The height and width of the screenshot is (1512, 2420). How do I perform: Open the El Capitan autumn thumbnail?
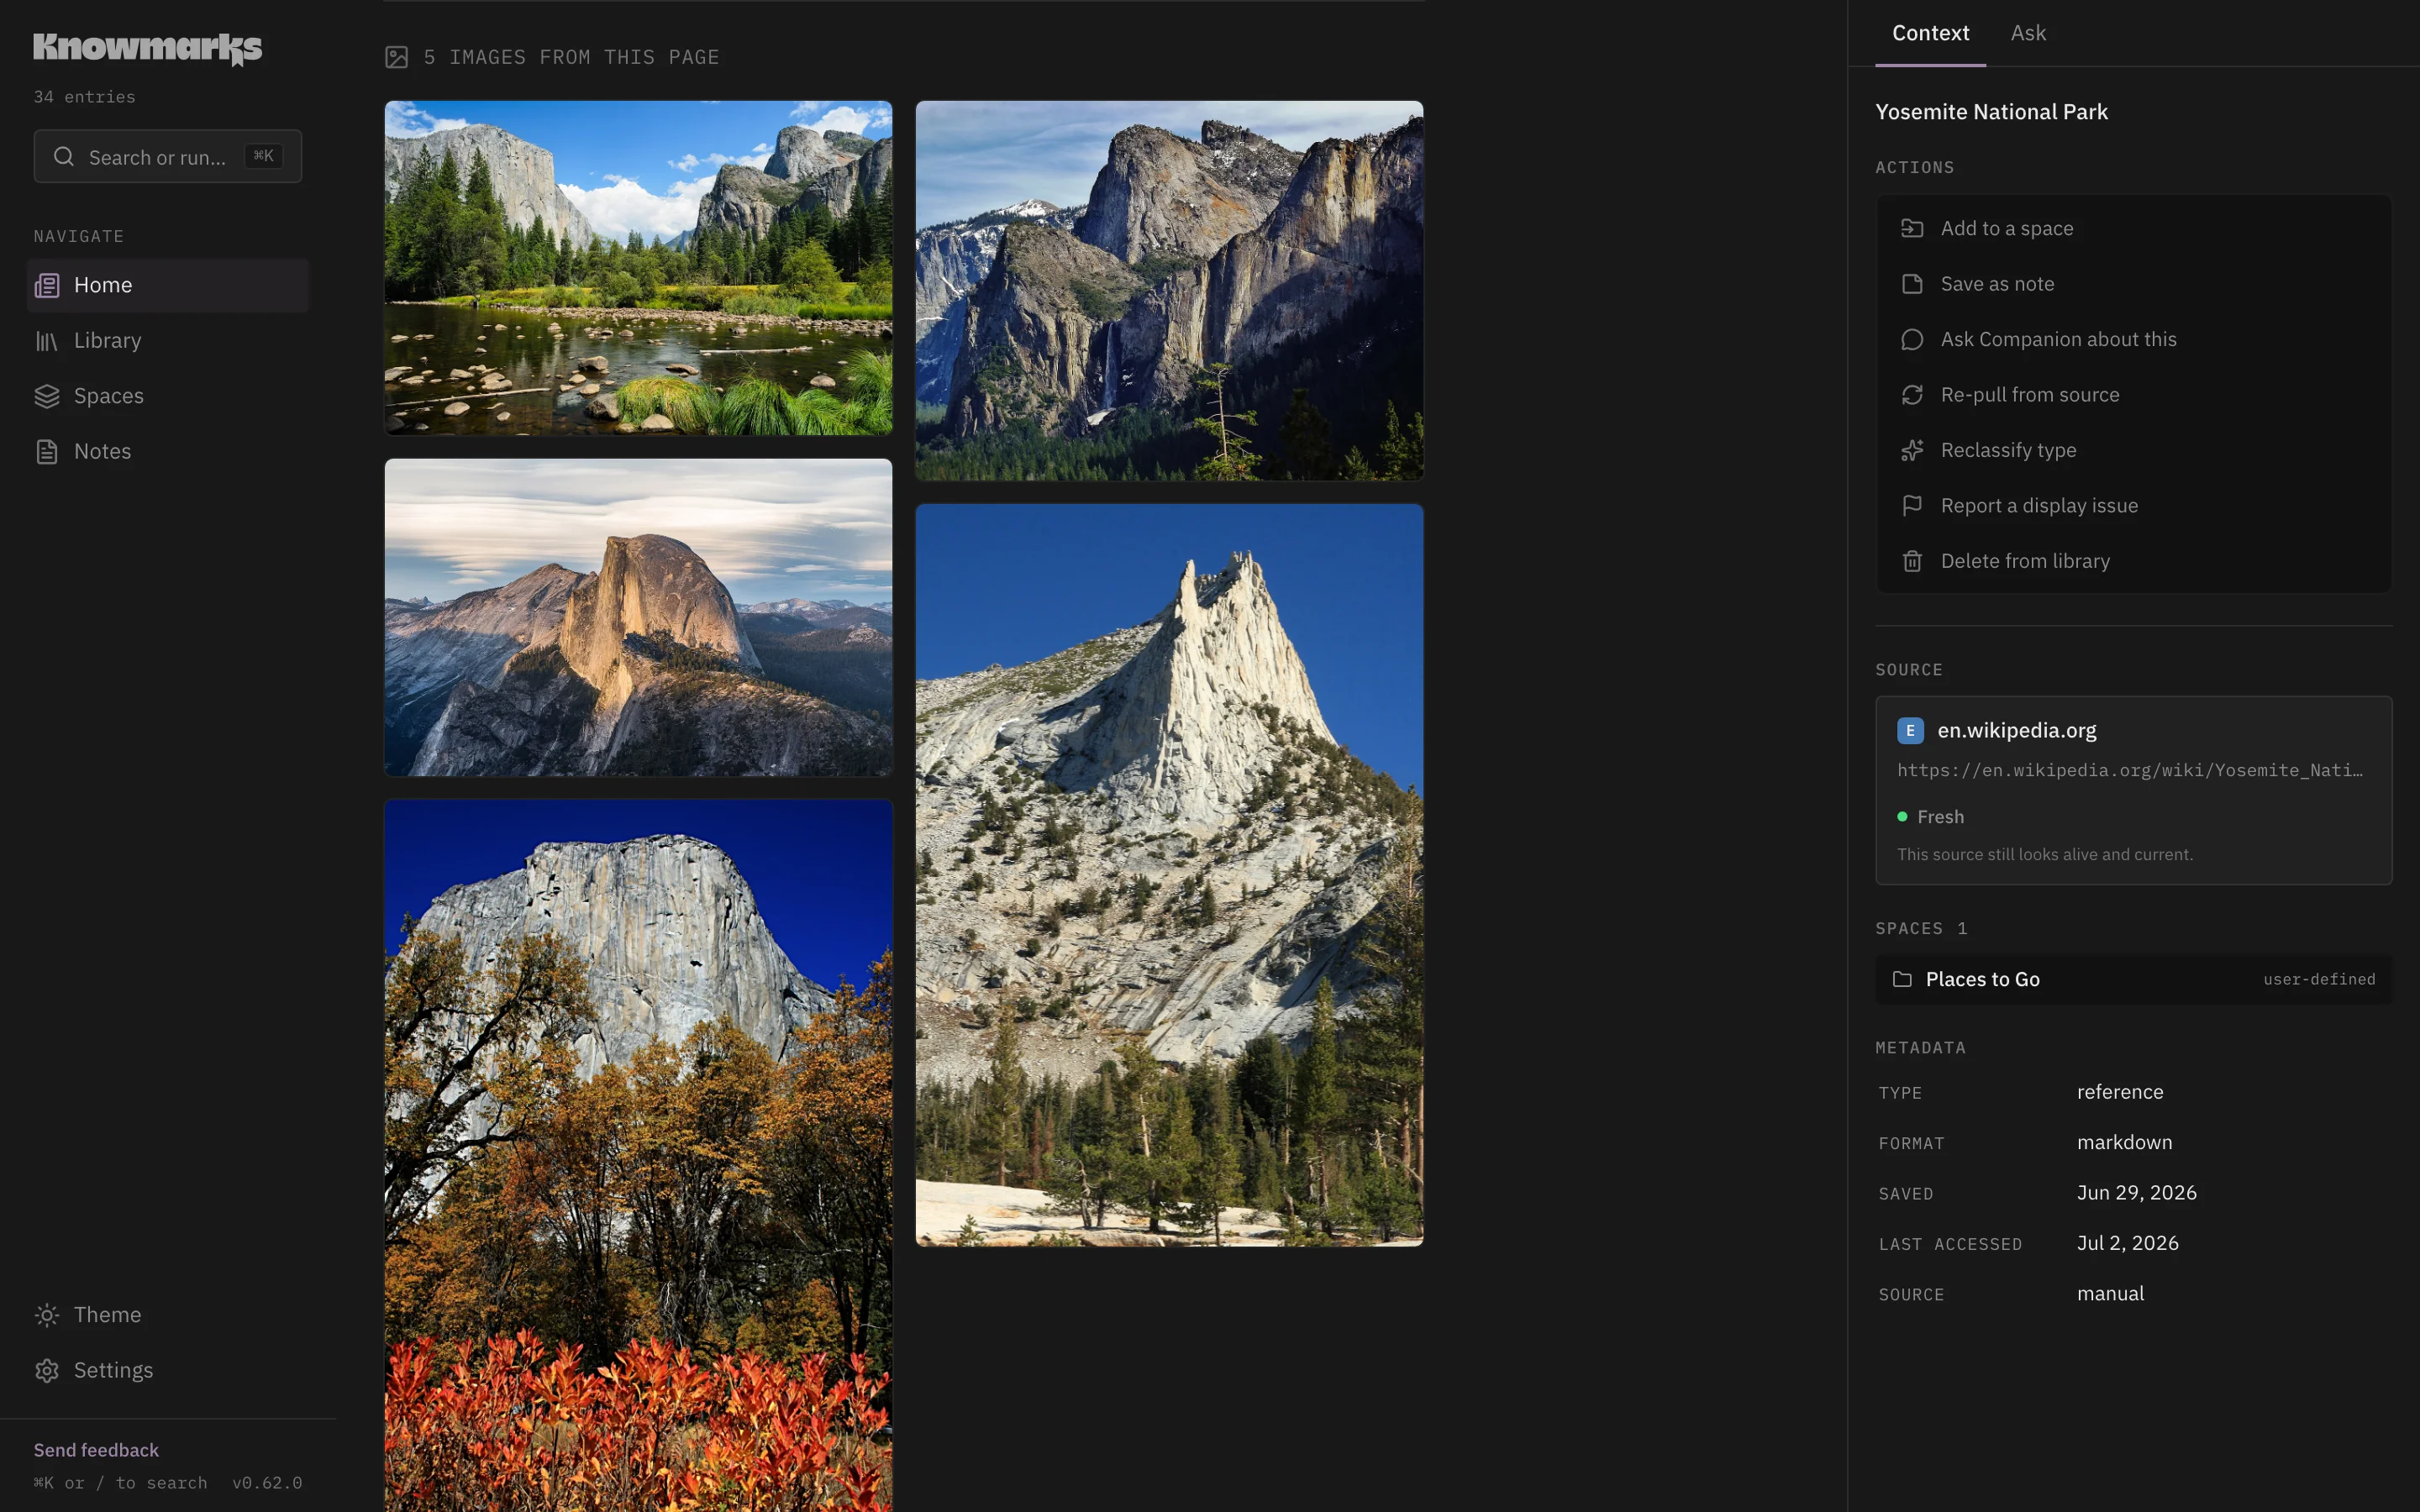(x=638, y=1156)
